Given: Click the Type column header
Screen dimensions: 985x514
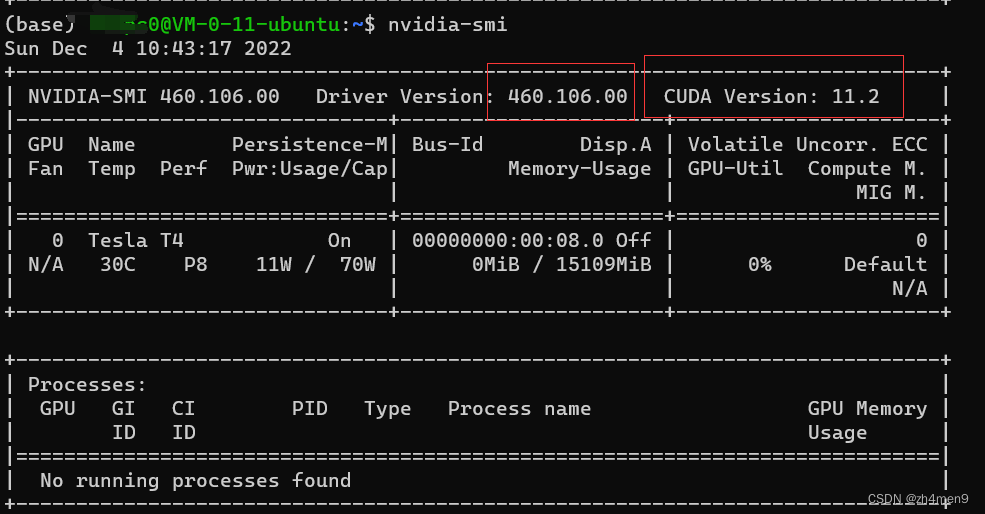Looking at the screenshot, I should coord(388,409).
